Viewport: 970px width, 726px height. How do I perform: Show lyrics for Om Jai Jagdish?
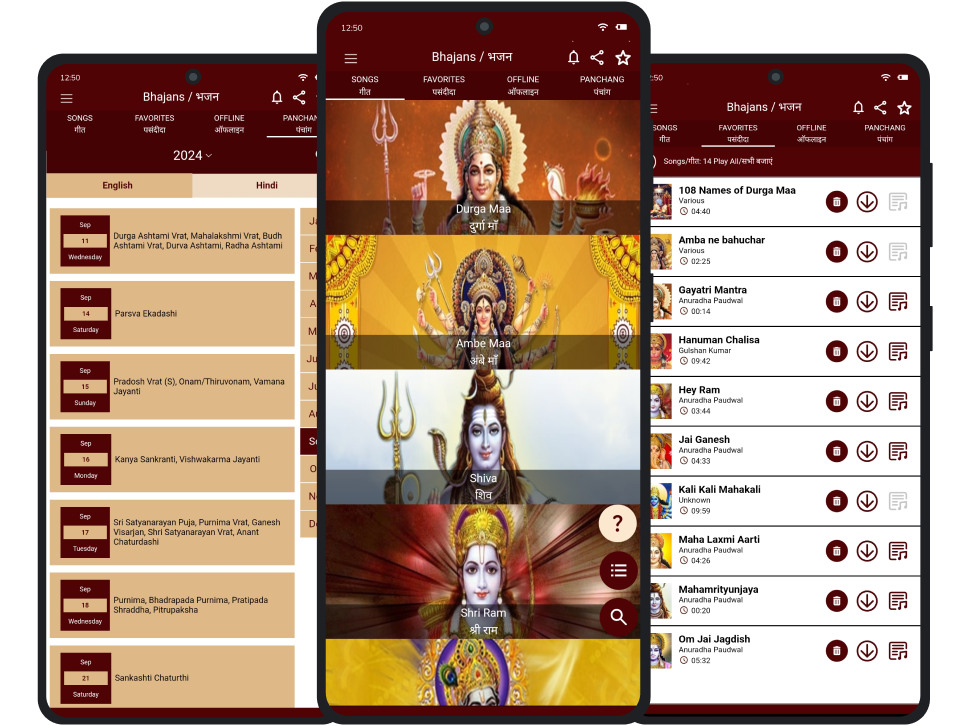click(898, 651)
